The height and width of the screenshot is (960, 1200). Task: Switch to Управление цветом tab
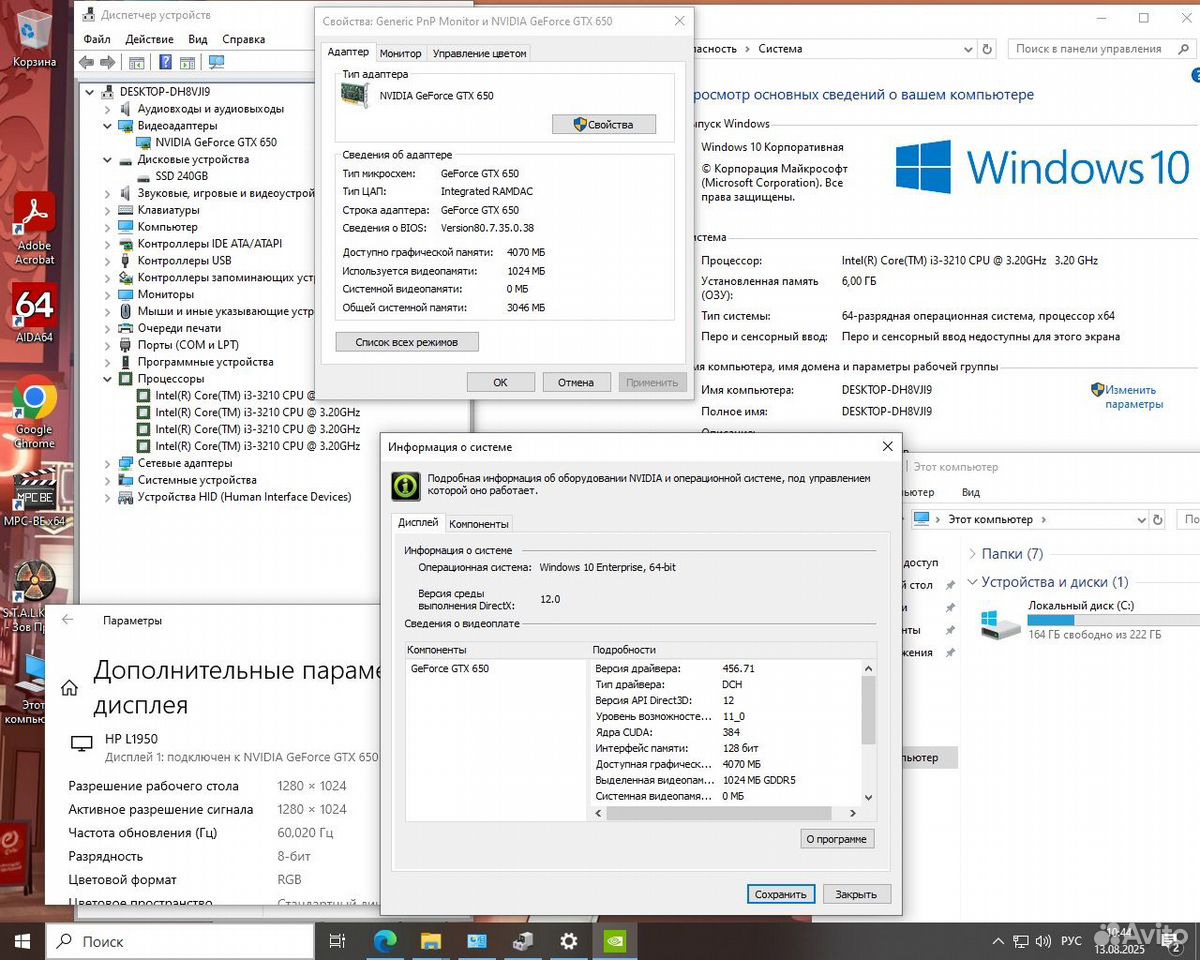click(x=479, y=53)
